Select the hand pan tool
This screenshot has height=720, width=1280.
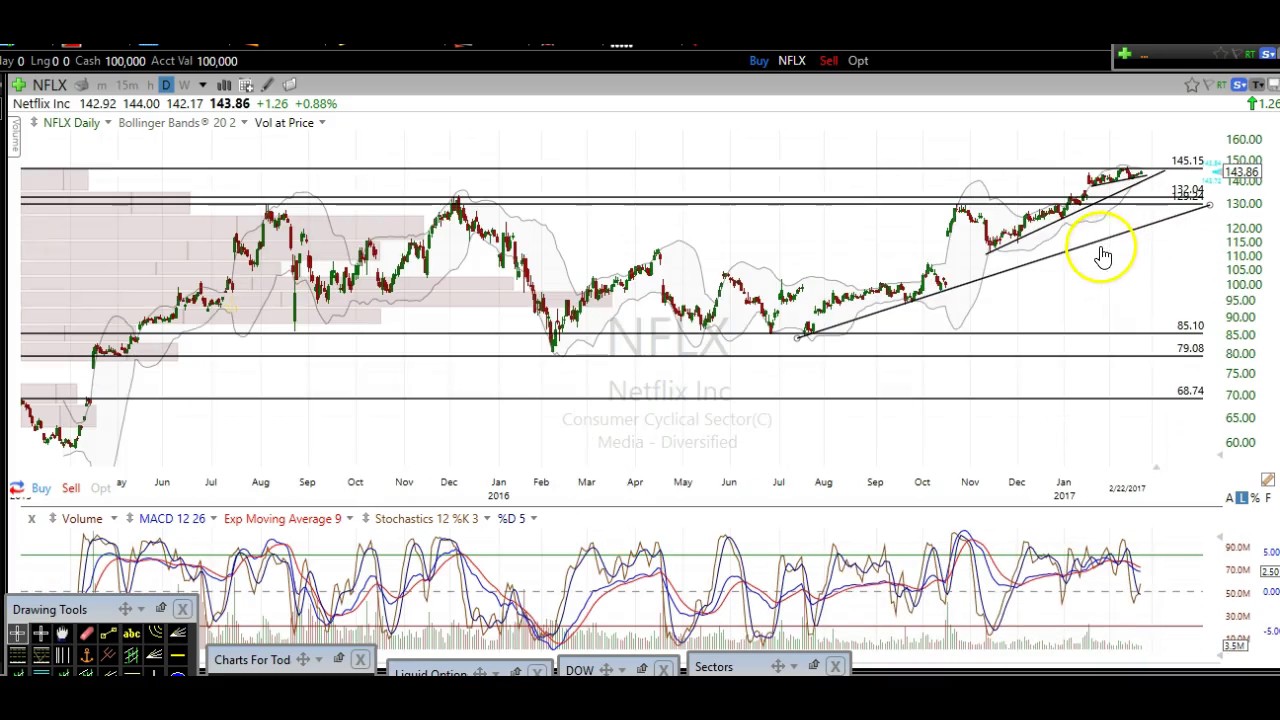tap(62, 633)
